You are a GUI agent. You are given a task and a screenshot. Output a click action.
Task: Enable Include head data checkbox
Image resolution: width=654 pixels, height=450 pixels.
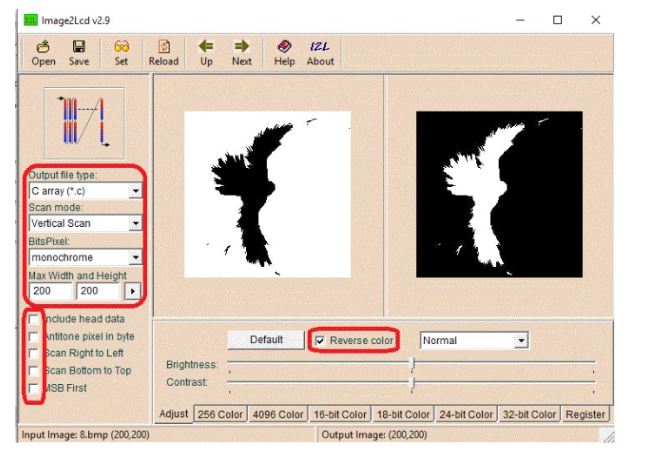pyautogui.click(x=33, y=319)
